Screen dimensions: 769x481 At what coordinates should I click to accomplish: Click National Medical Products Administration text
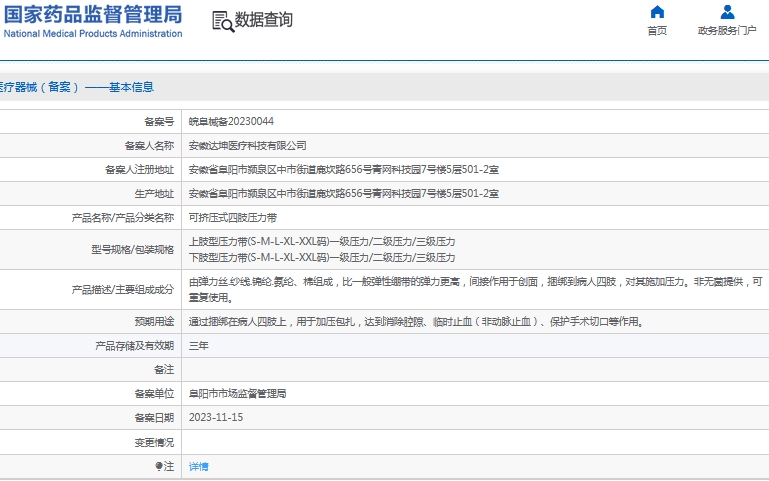point(93,34)
